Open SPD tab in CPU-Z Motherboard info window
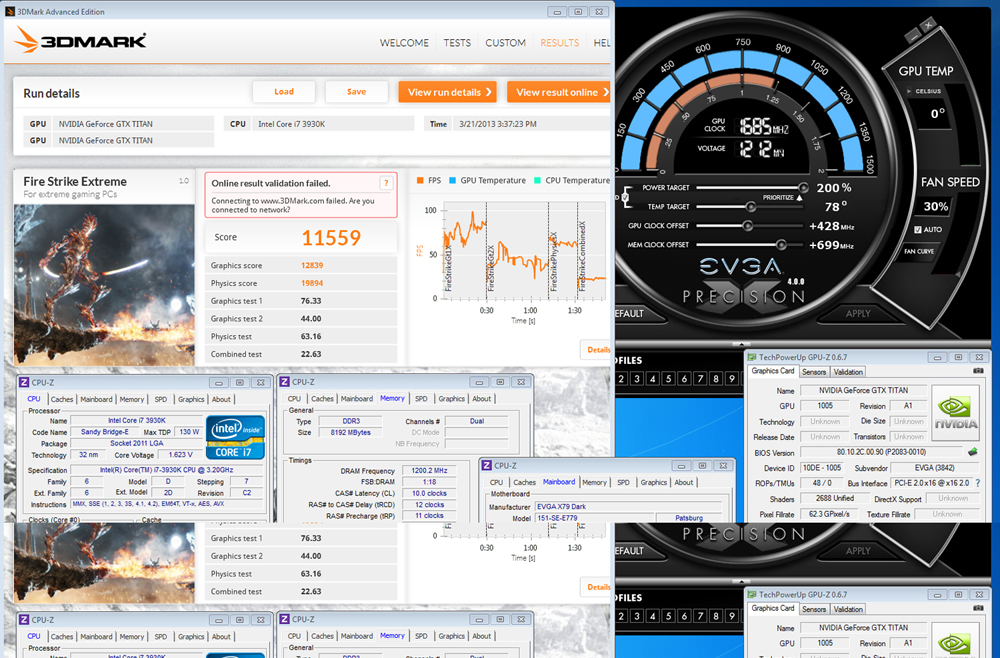1000x658 pixels. [x=623, y=483]
